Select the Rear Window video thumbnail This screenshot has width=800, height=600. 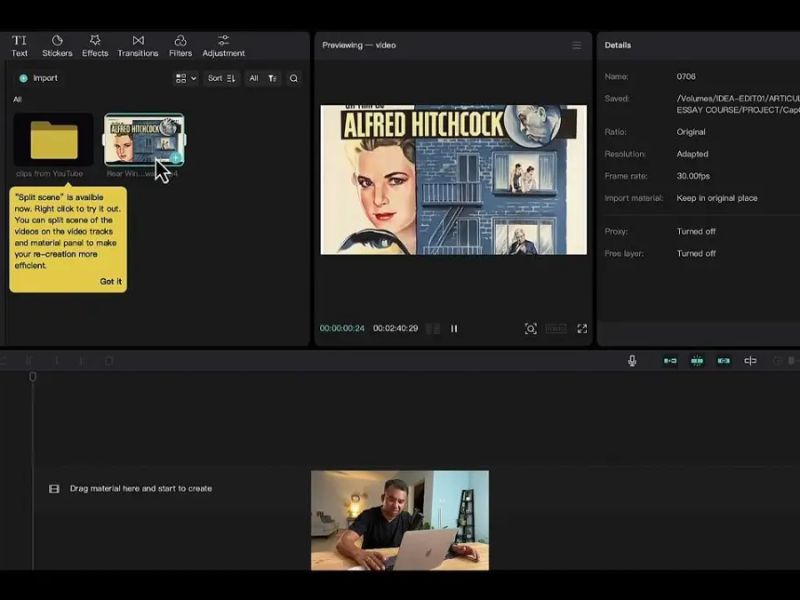(144, 140)
